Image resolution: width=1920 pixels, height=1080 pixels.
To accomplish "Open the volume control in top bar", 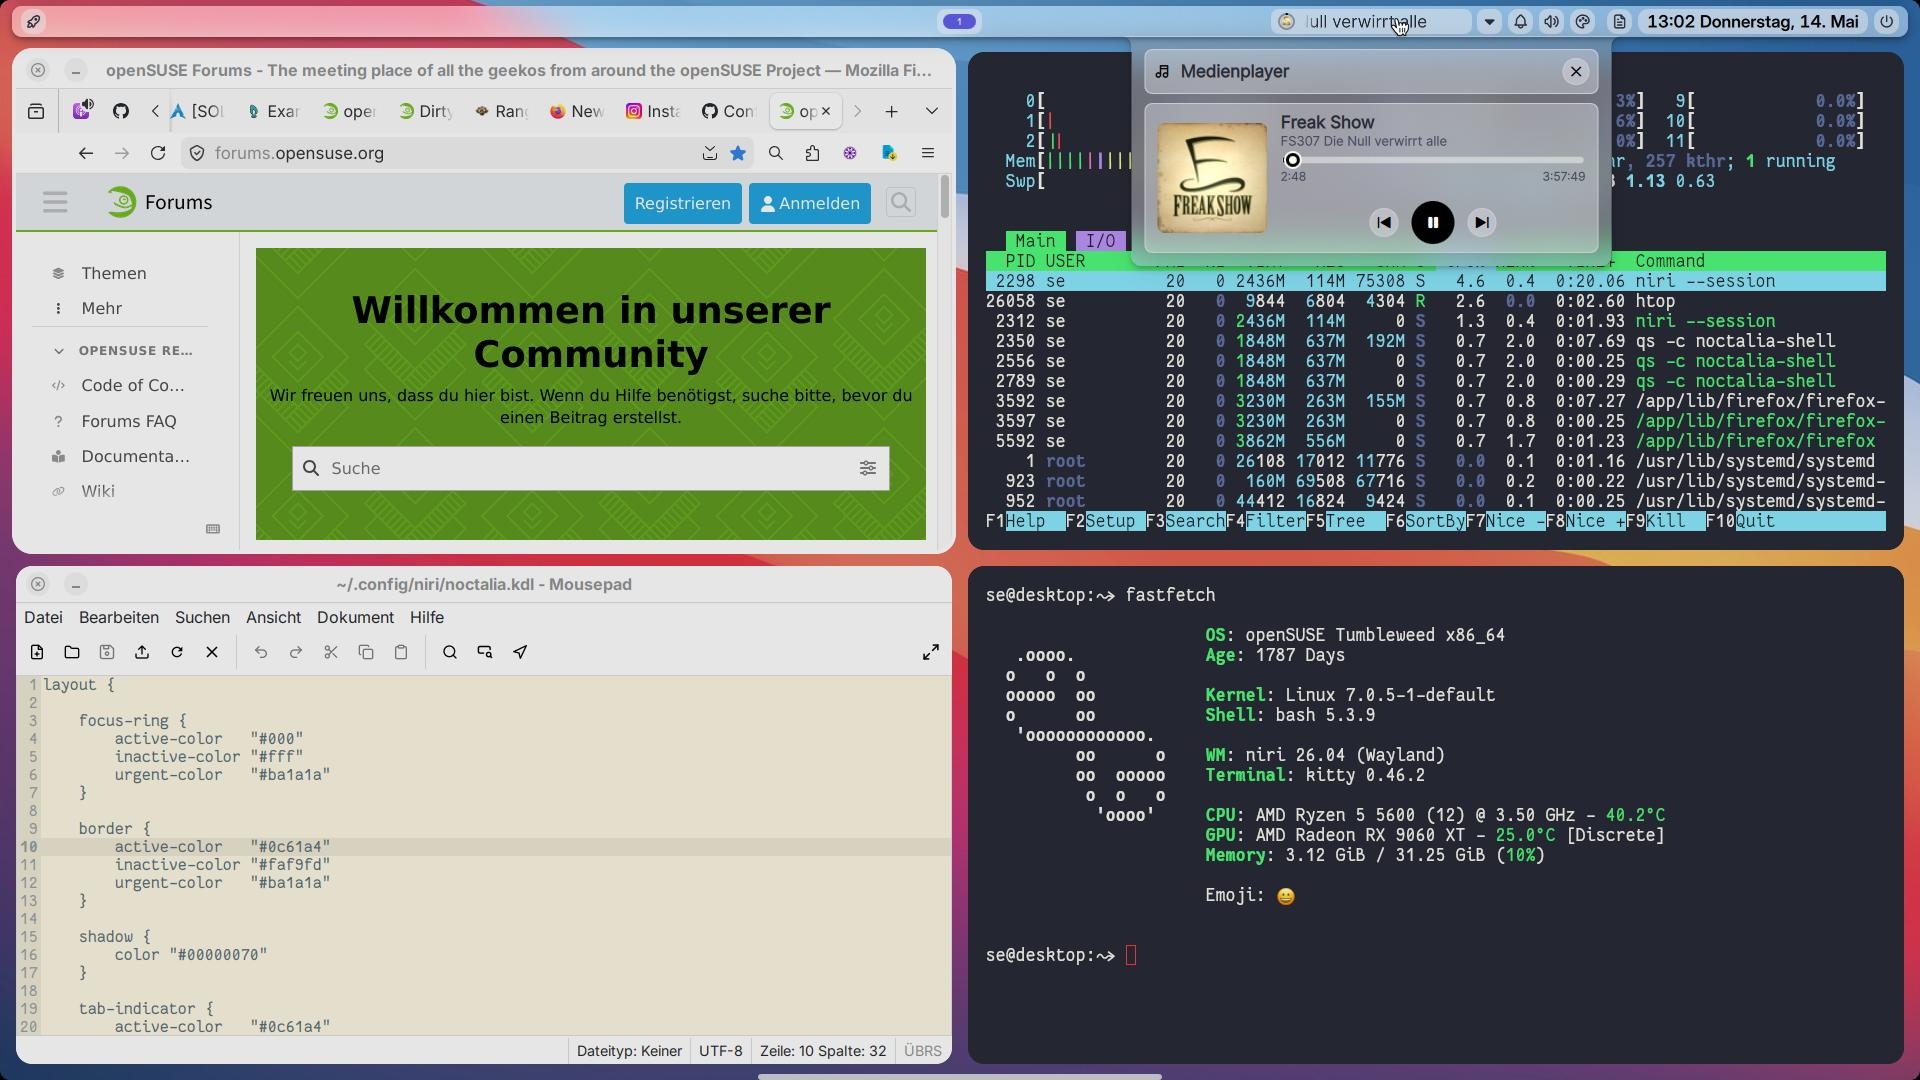I will tap(1551, 22).
